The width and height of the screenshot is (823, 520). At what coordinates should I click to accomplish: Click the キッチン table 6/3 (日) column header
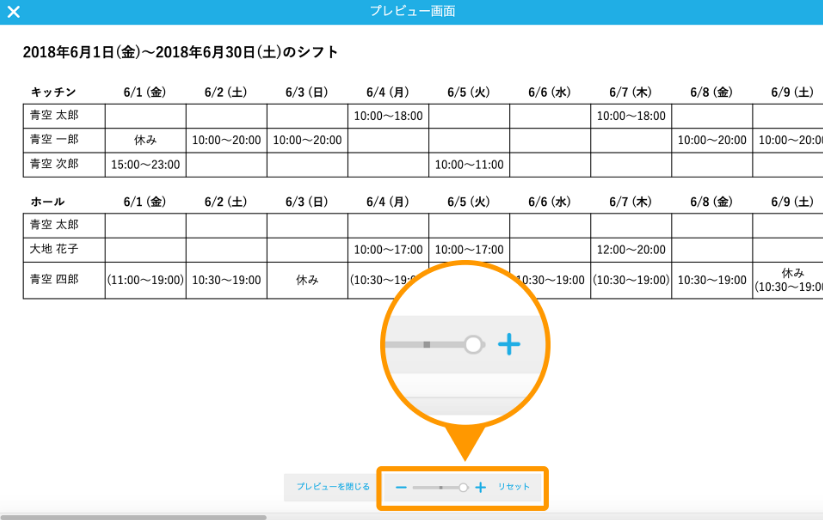click(x=307, y=92)
